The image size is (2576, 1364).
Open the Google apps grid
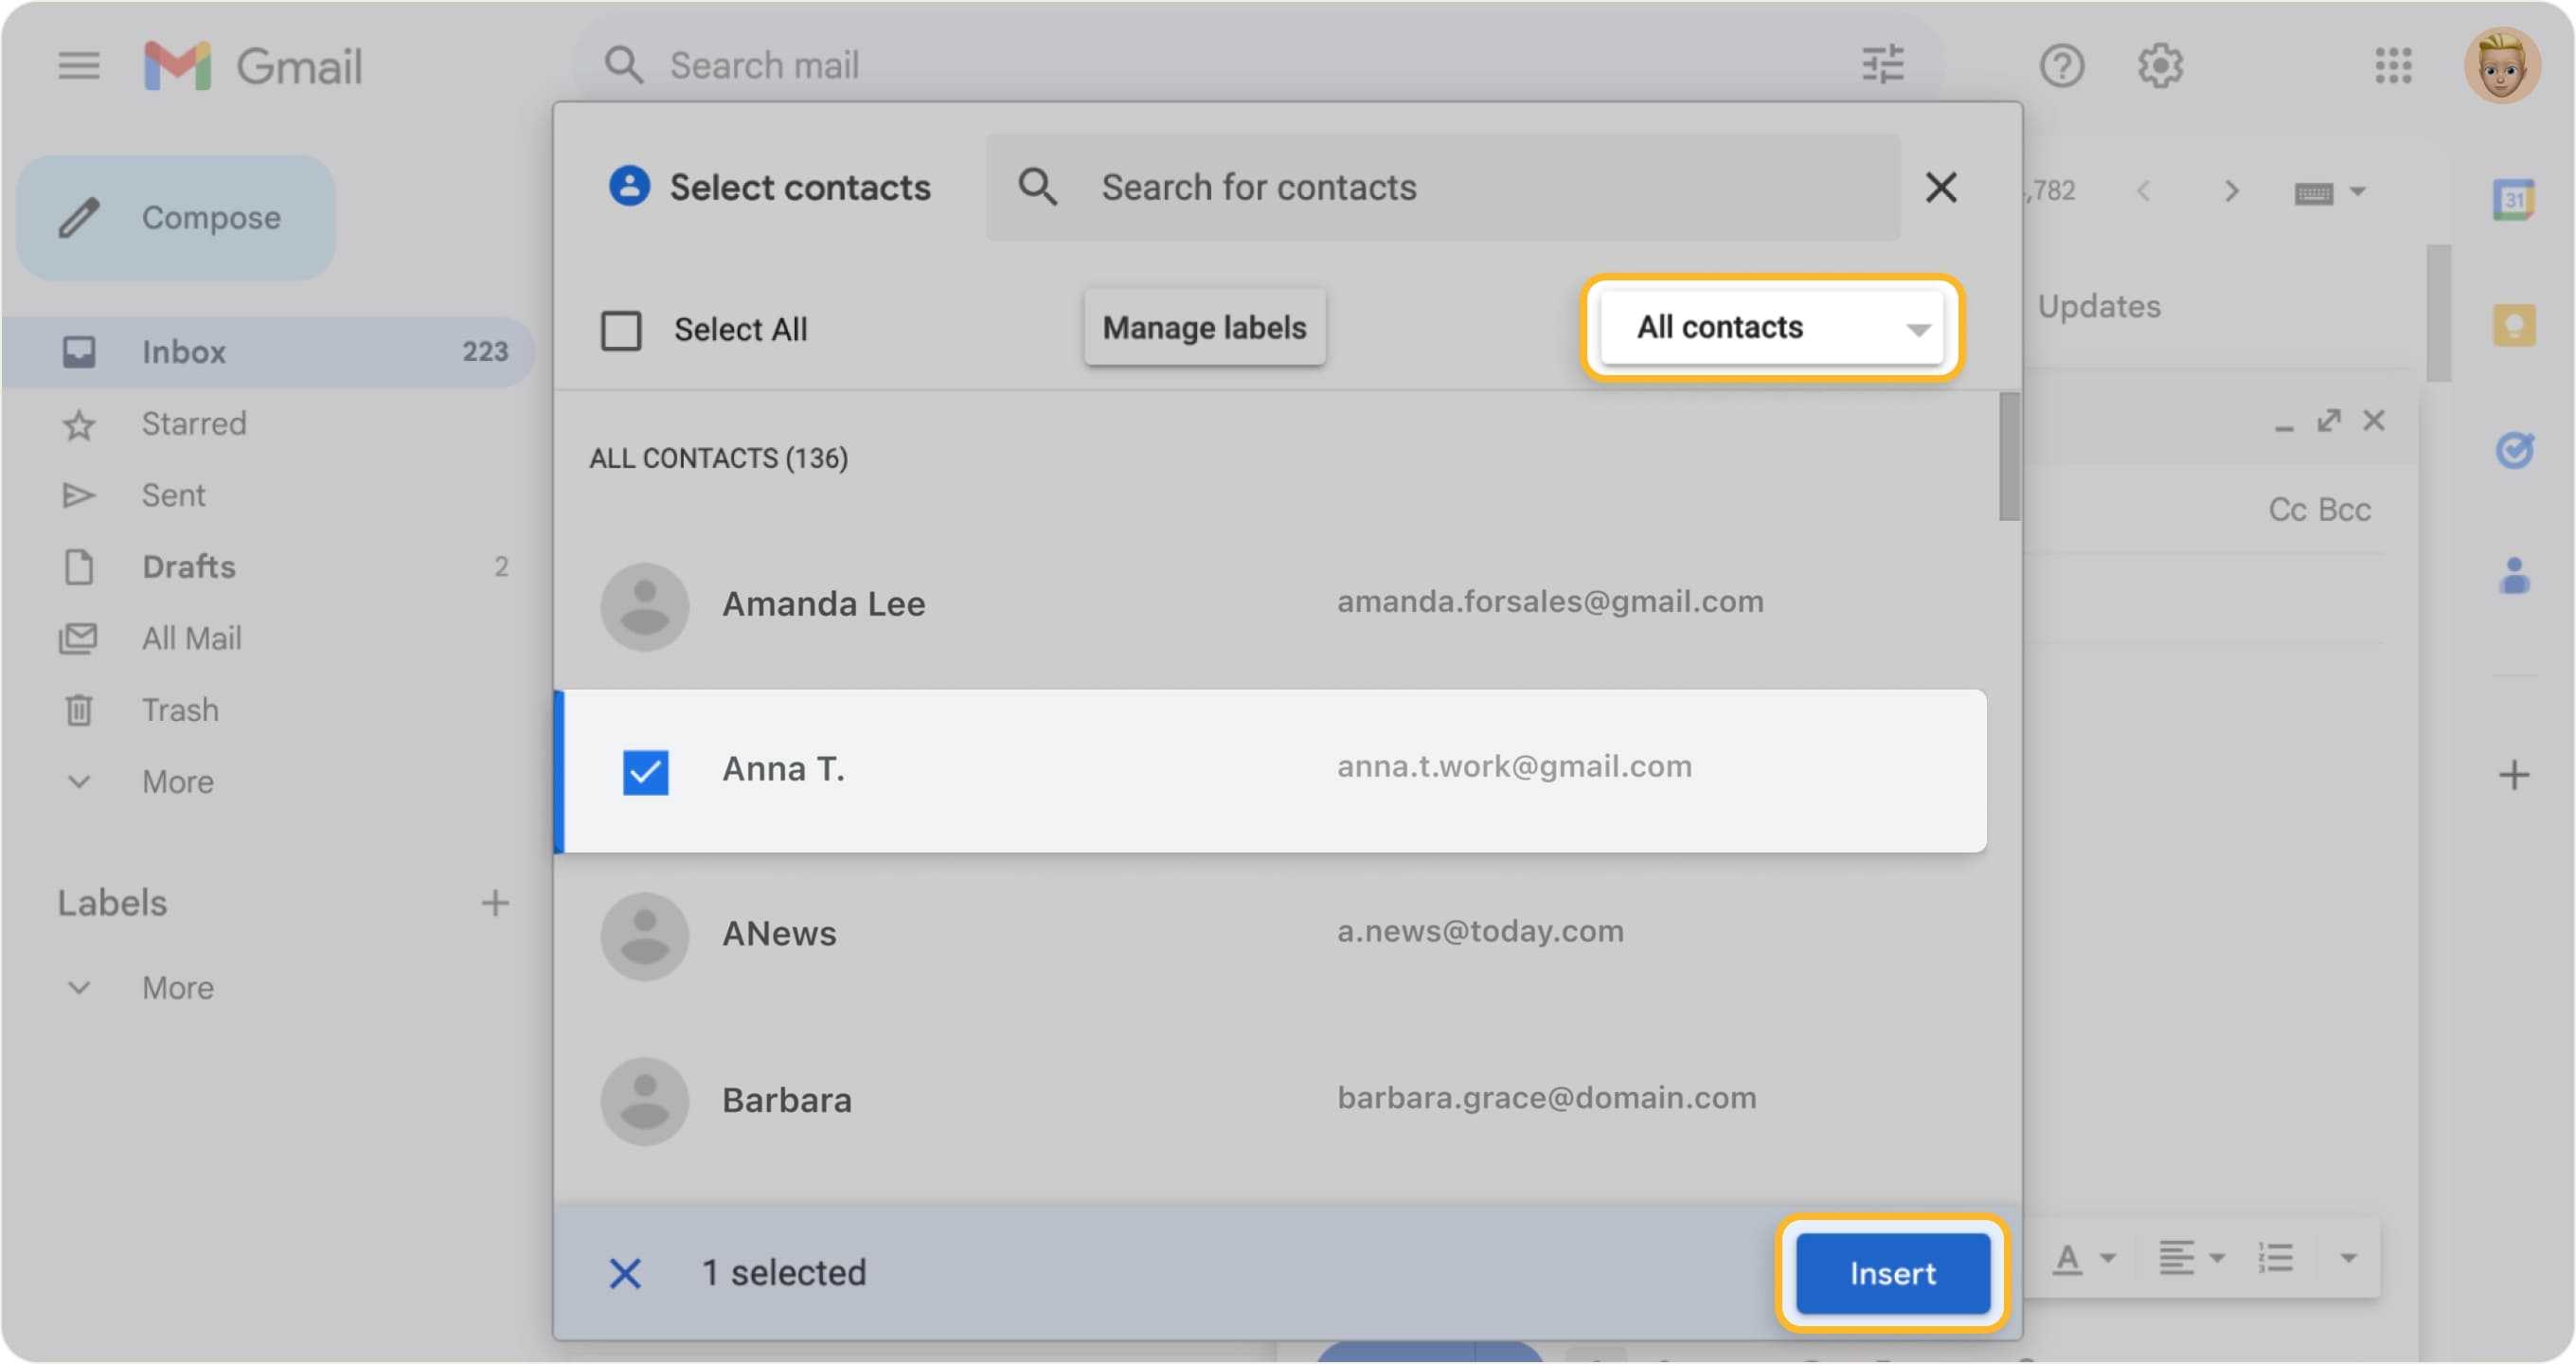pyautogui.click(x=2394, y=65)
